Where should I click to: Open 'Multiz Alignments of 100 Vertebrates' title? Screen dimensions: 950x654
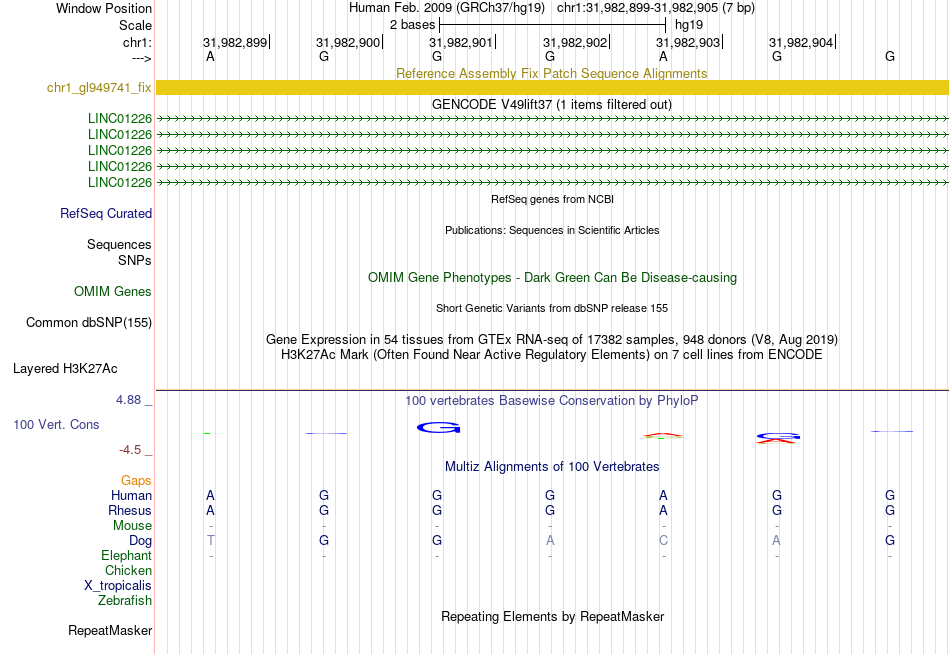tap(552, 467)
